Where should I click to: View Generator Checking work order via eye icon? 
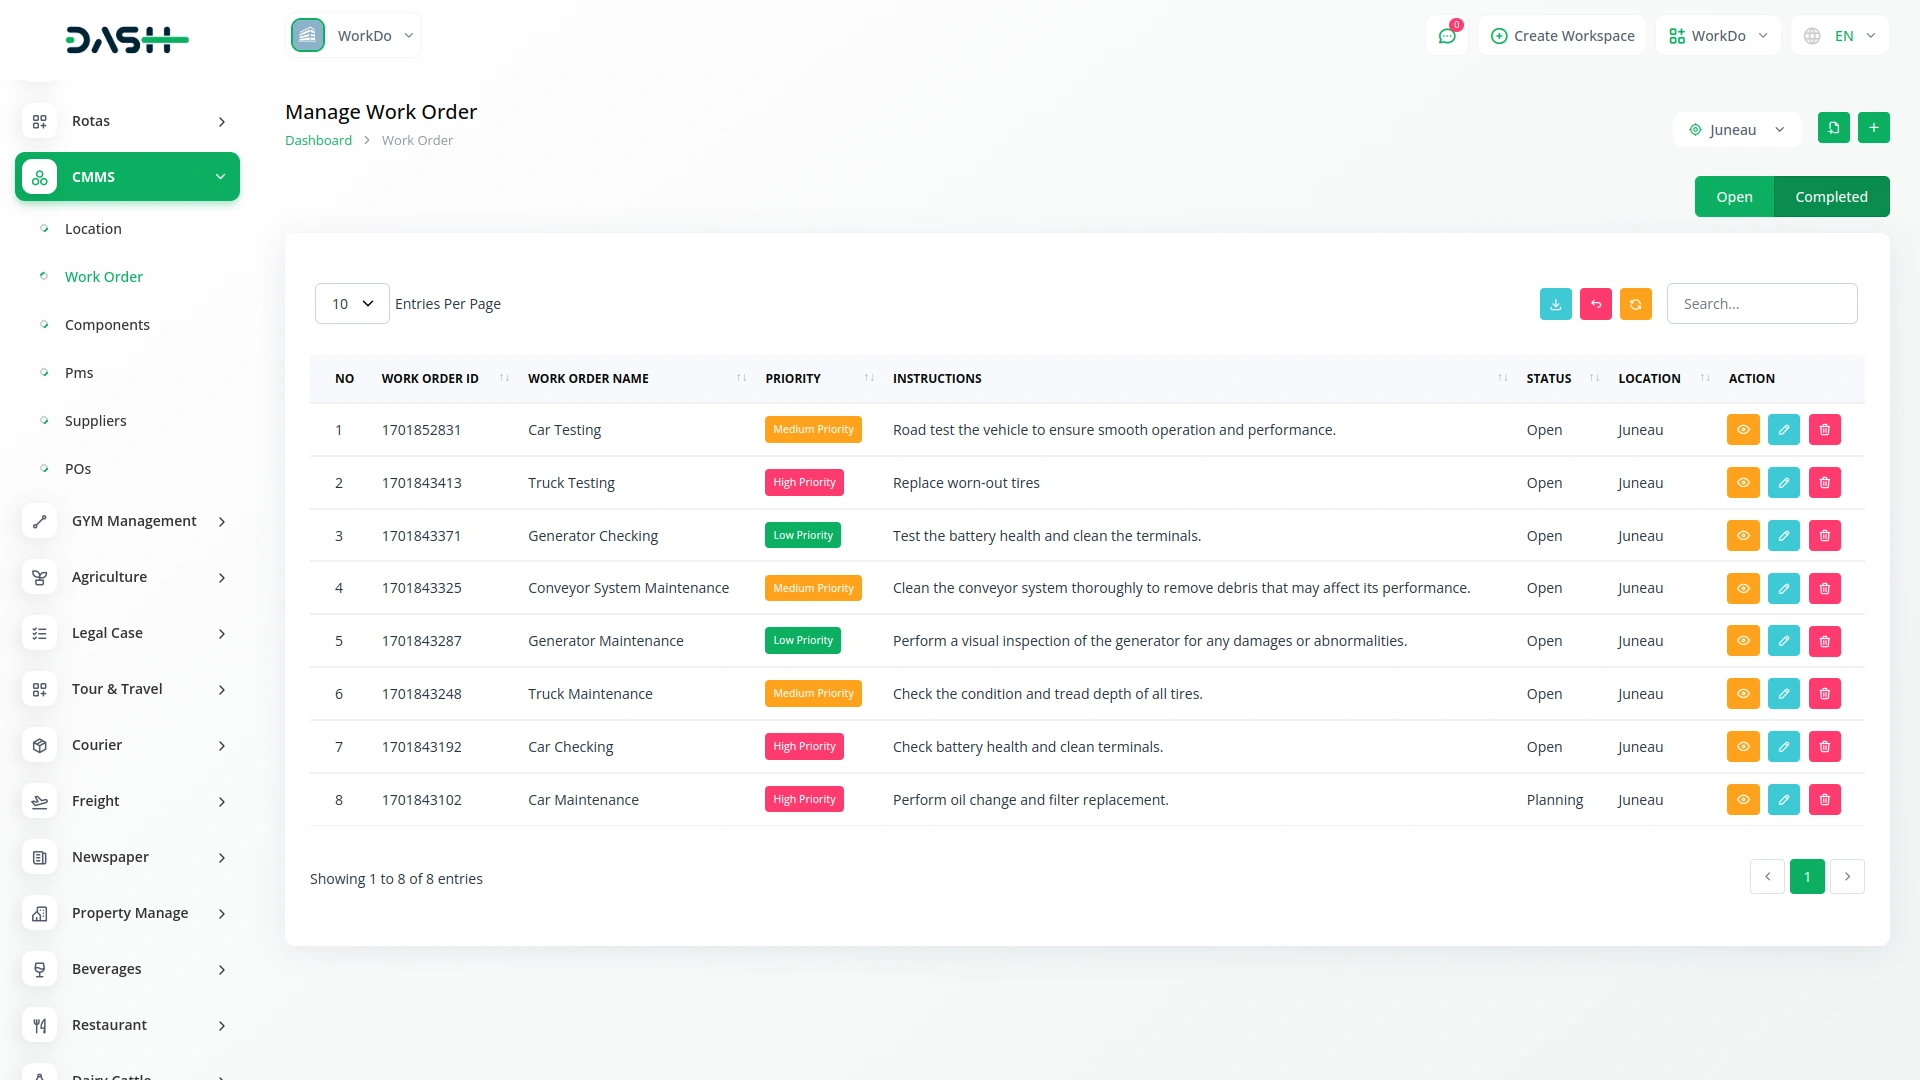pyautogui.click(x=1742, y=536)
